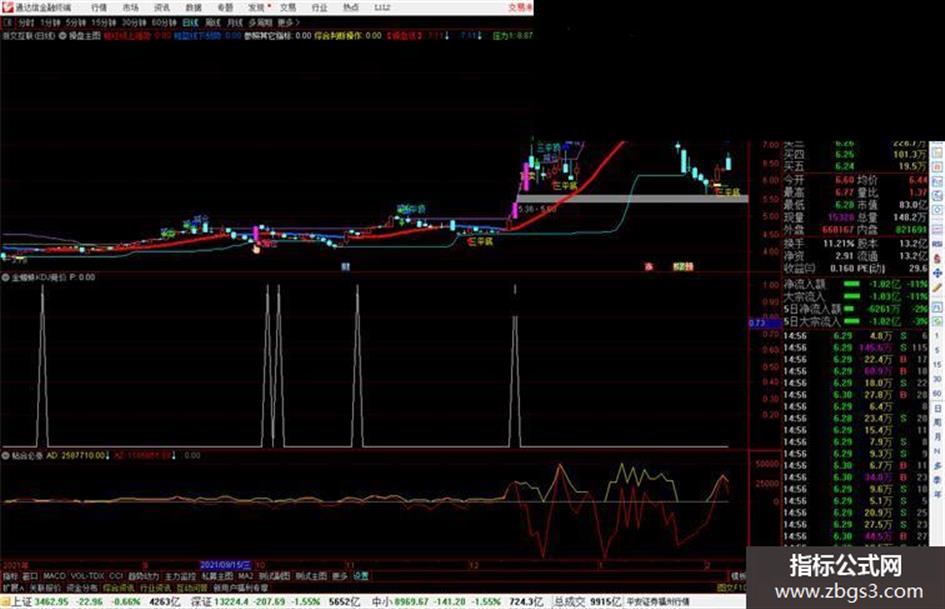Viewport: 945px width, 609px height.
Task: Switch chart to 分时 period
Action: click(x=26, y=22)
